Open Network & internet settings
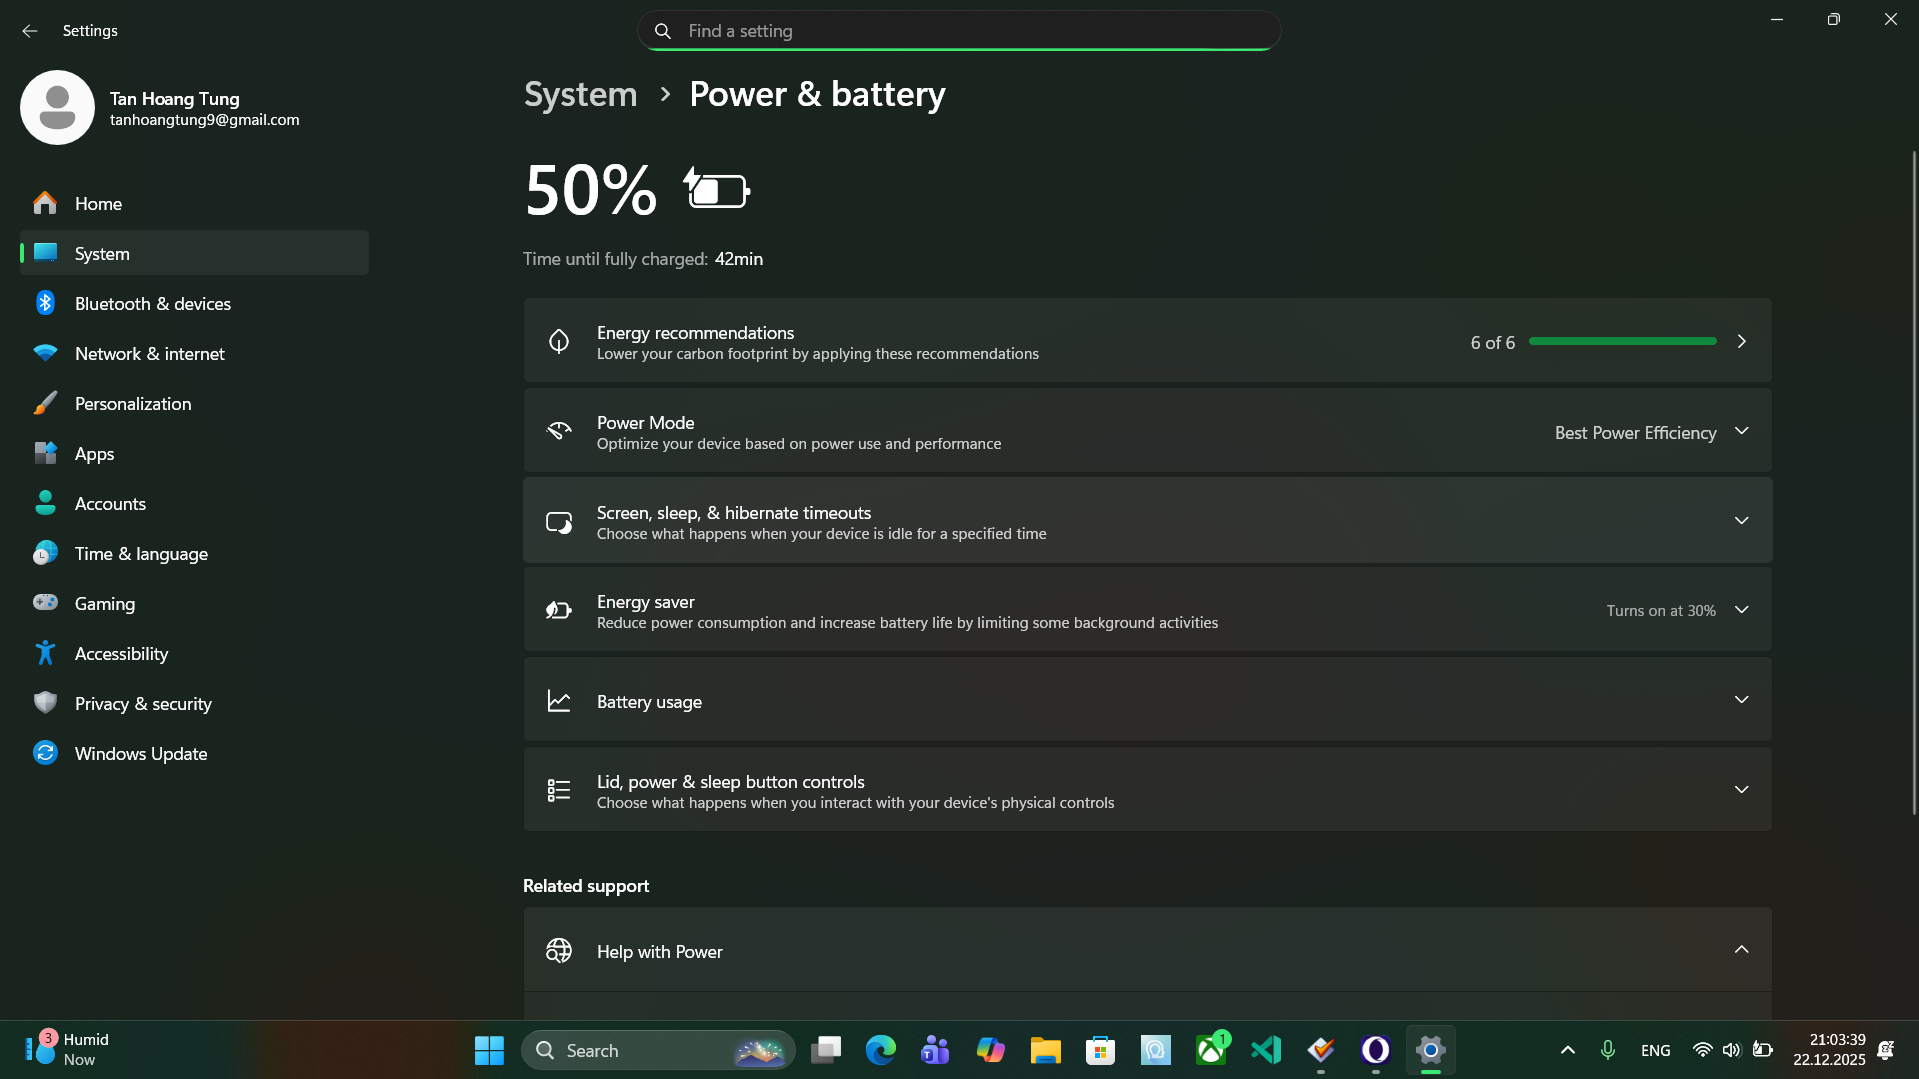Viewport: 1919px width, 1079px height. click(194, 353)
